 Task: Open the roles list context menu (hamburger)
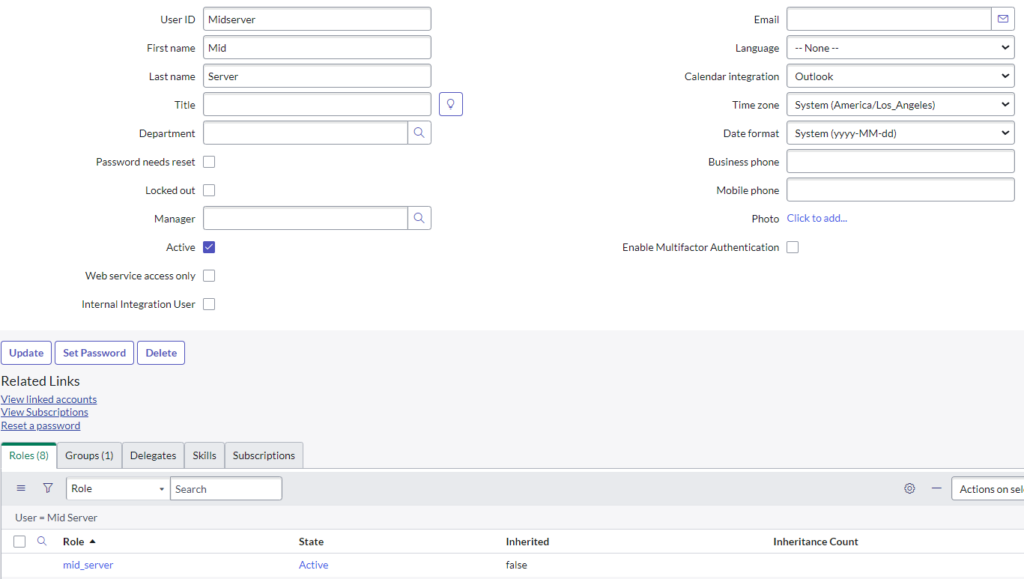pos(21,488)
